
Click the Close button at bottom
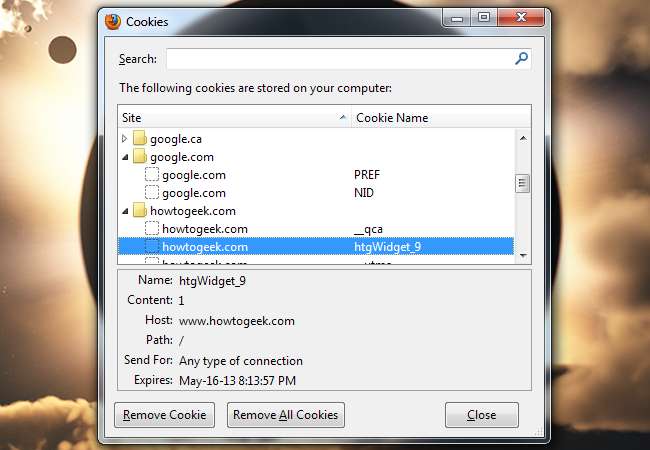(482, 415)
